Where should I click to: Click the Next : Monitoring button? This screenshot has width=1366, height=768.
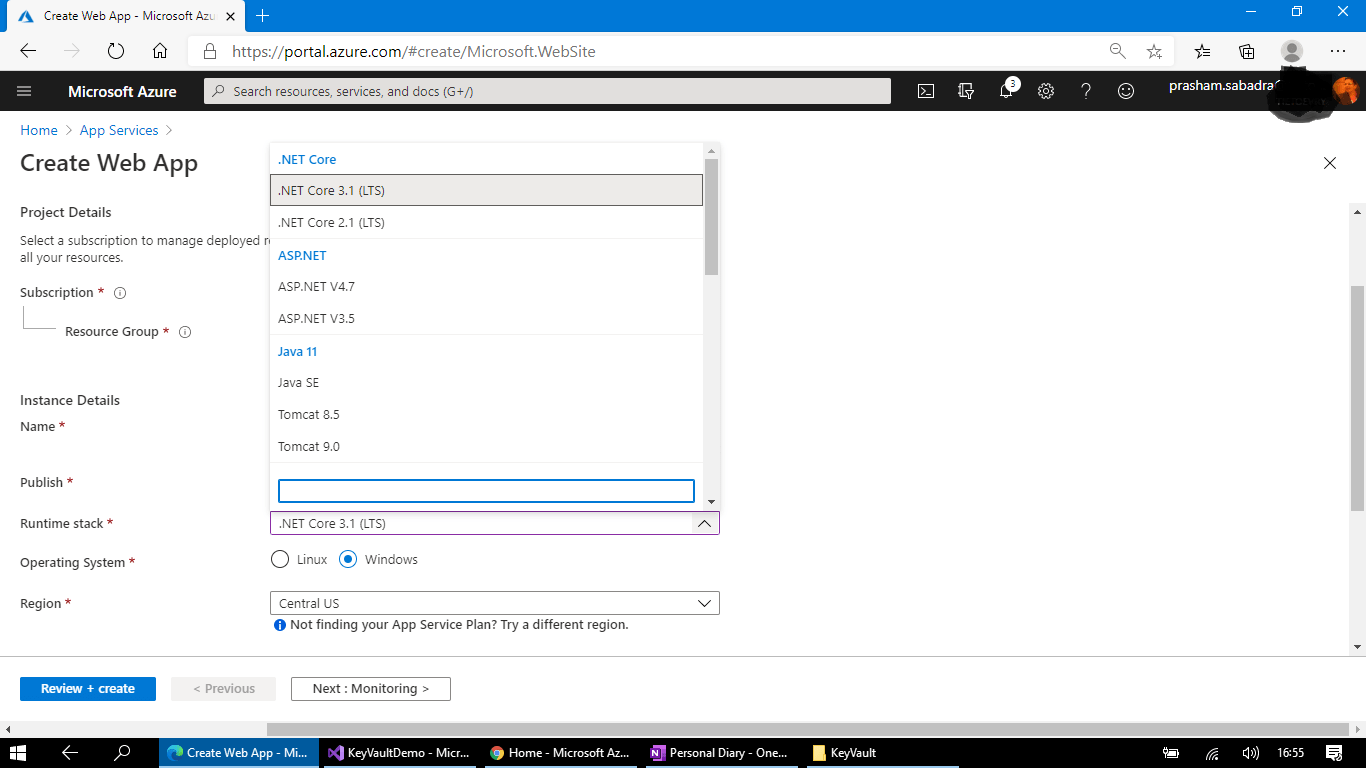point(371,688)
